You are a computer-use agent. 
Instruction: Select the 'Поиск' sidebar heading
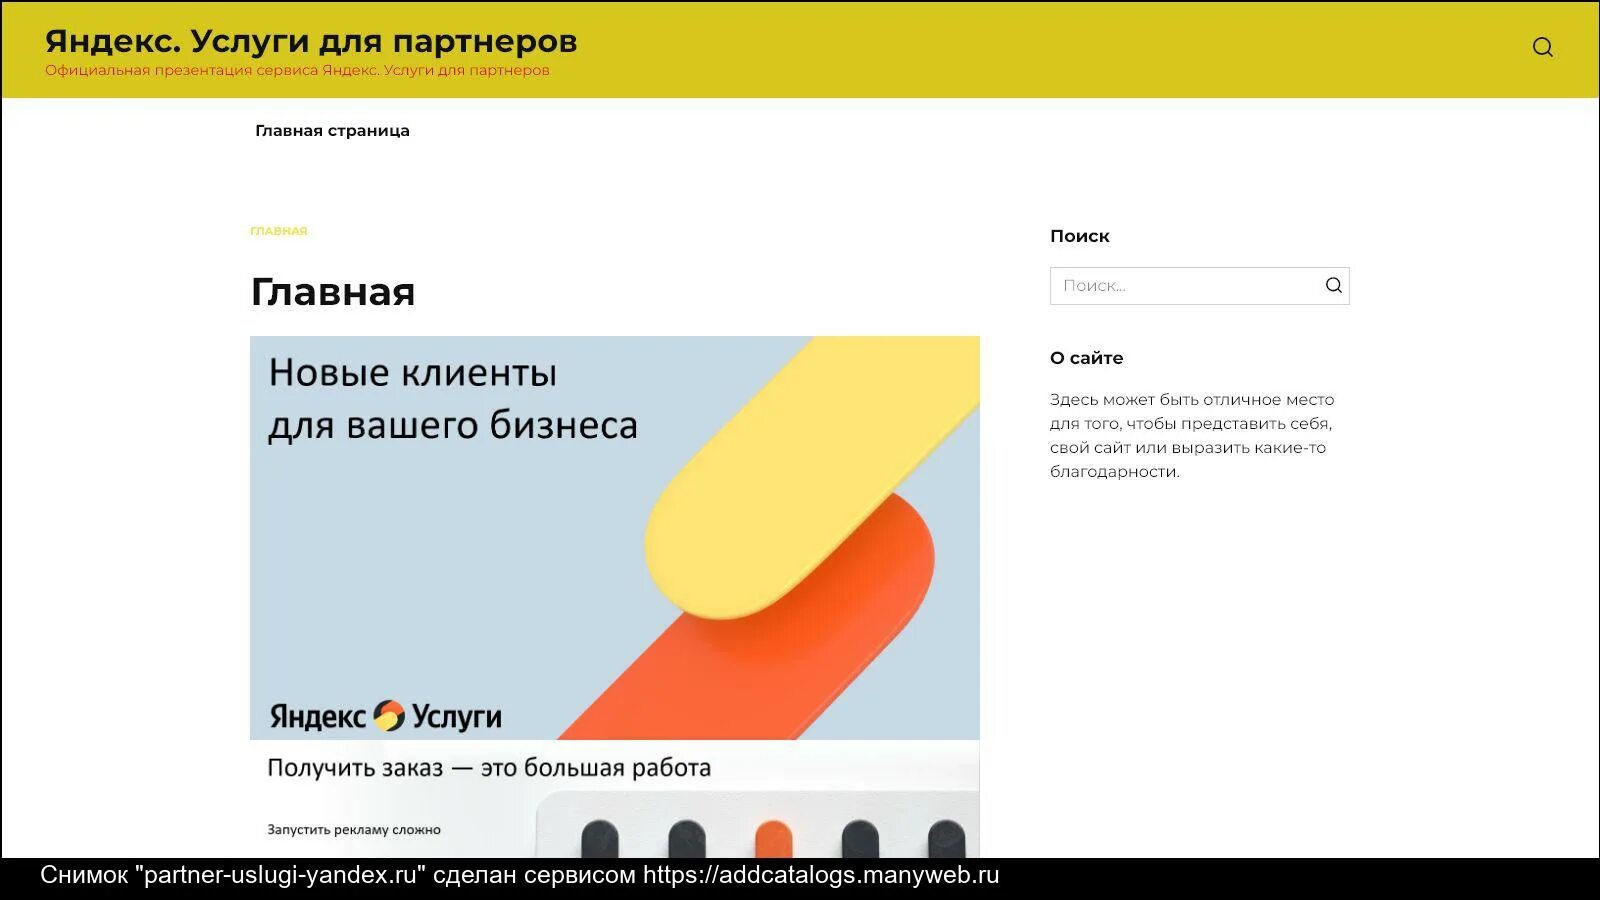pos(1080,236)
